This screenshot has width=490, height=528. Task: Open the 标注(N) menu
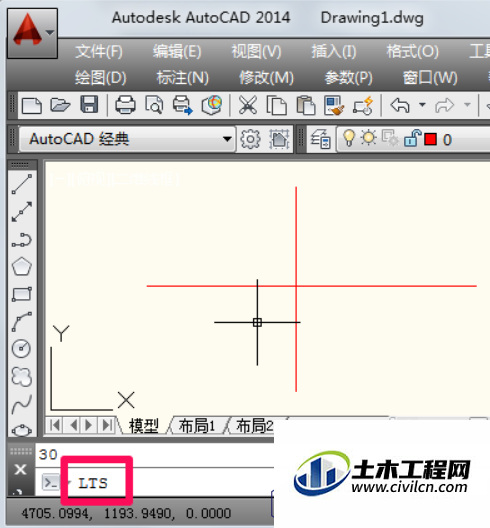[x=183, y=78]
